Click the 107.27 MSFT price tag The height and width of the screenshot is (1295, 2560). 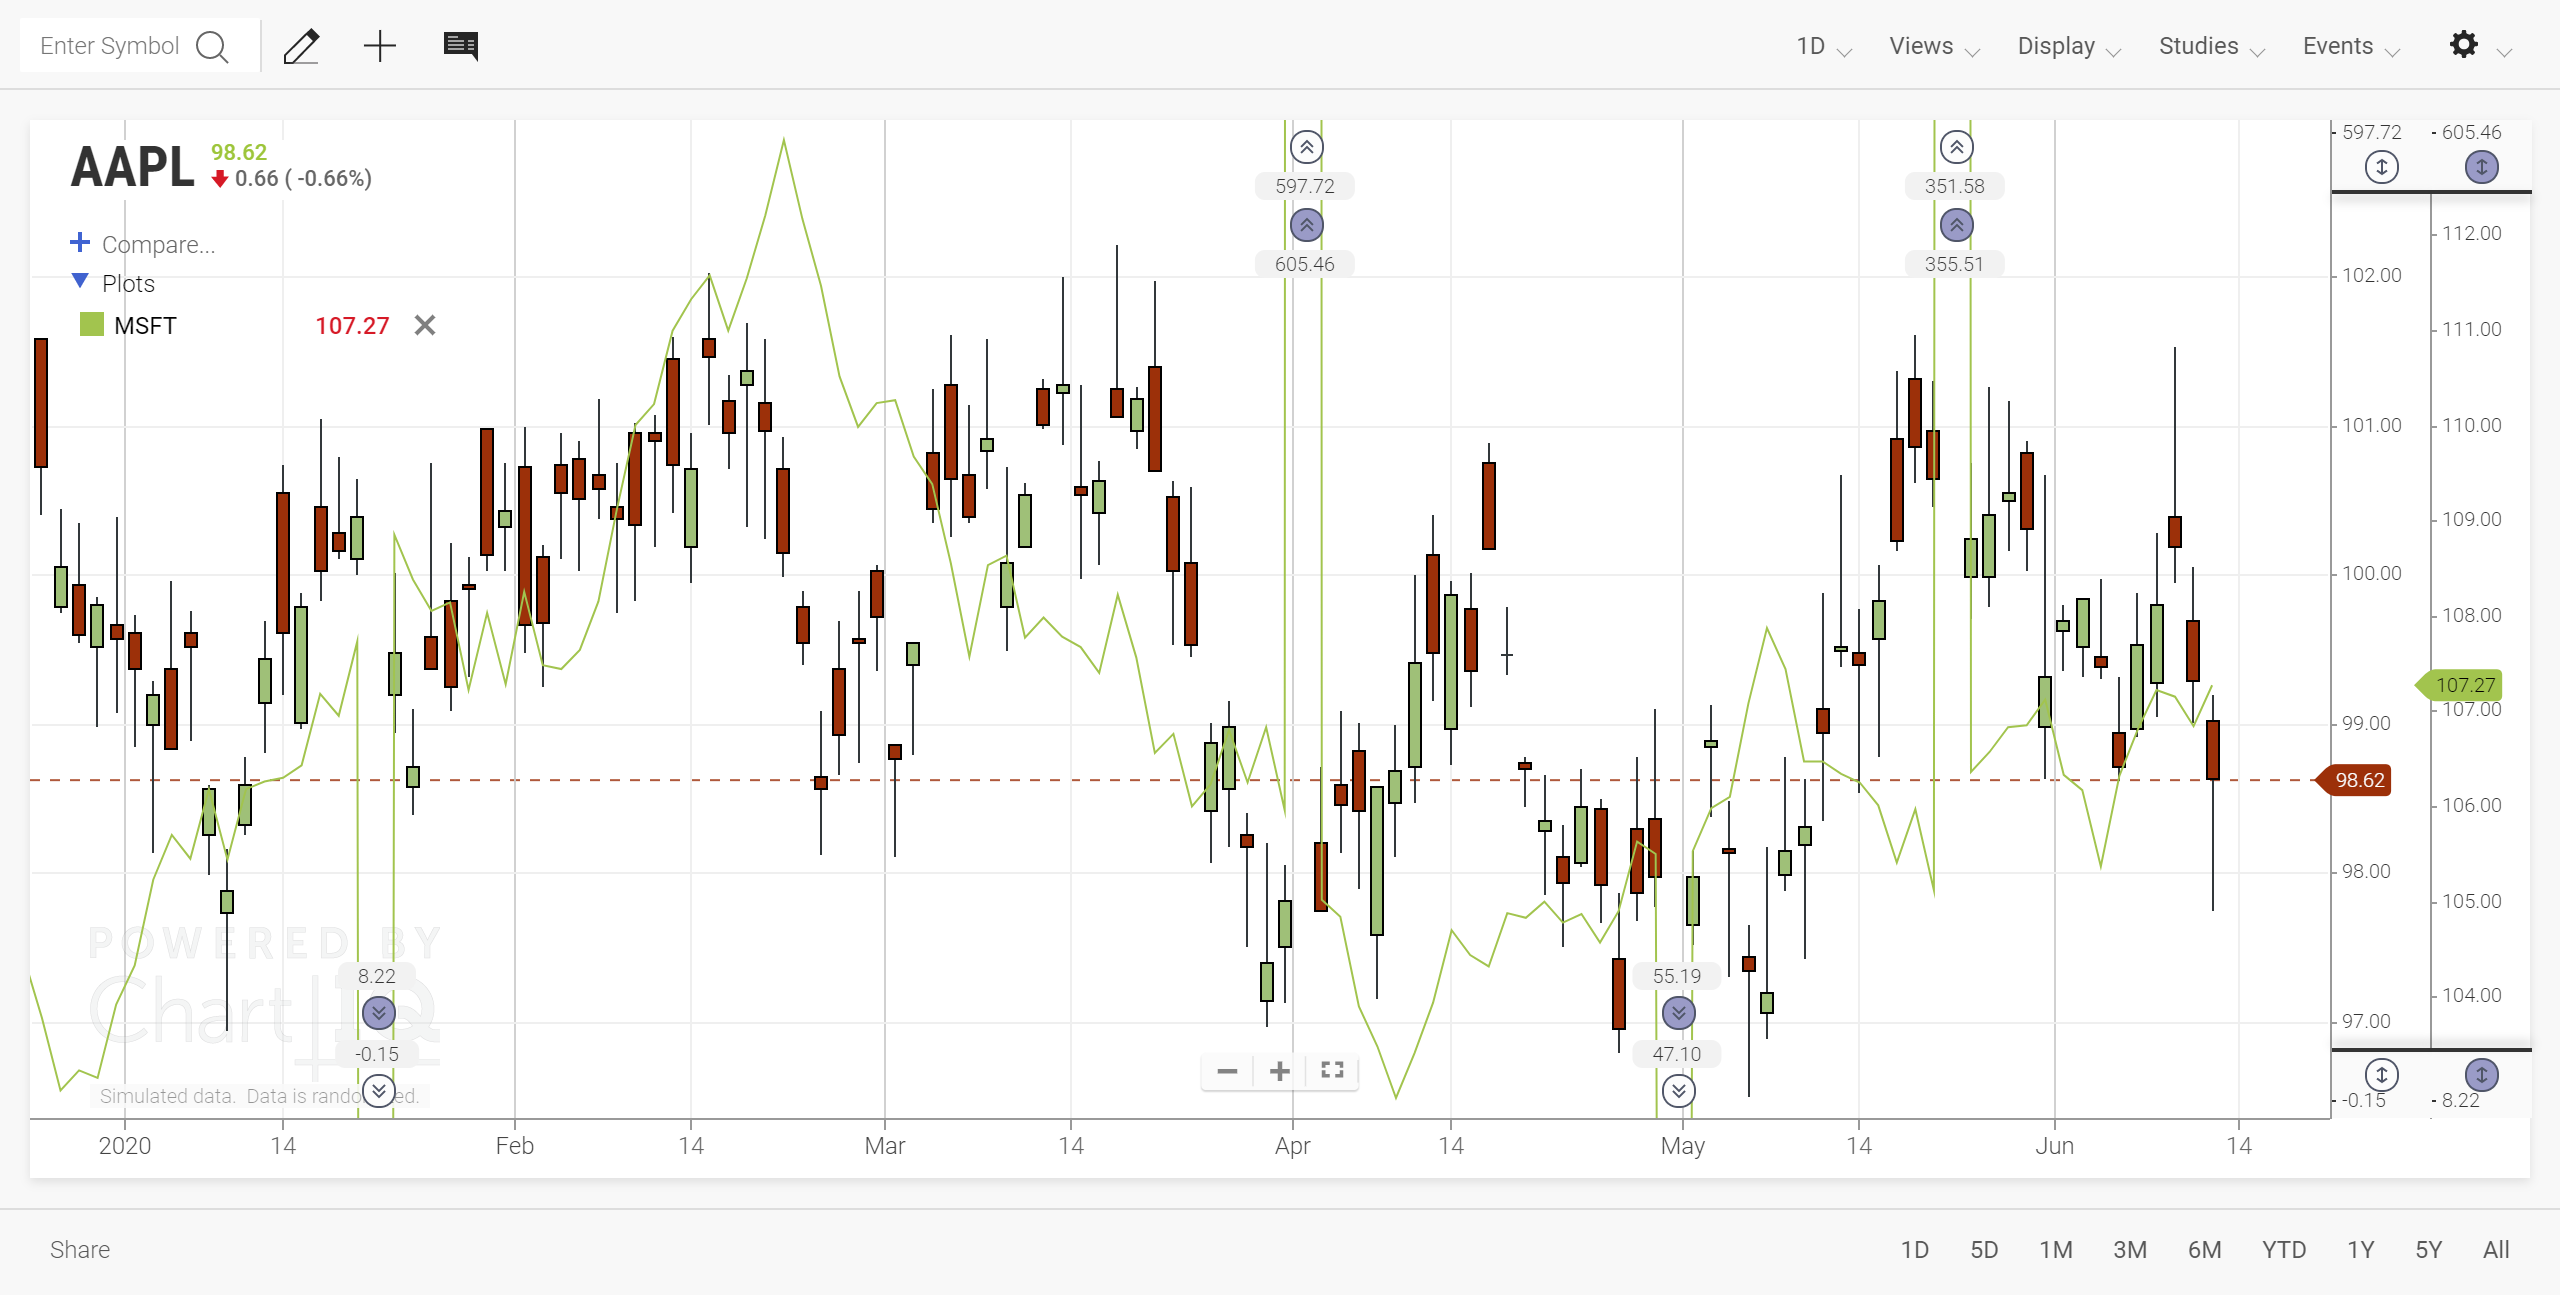pos(2460,685)
